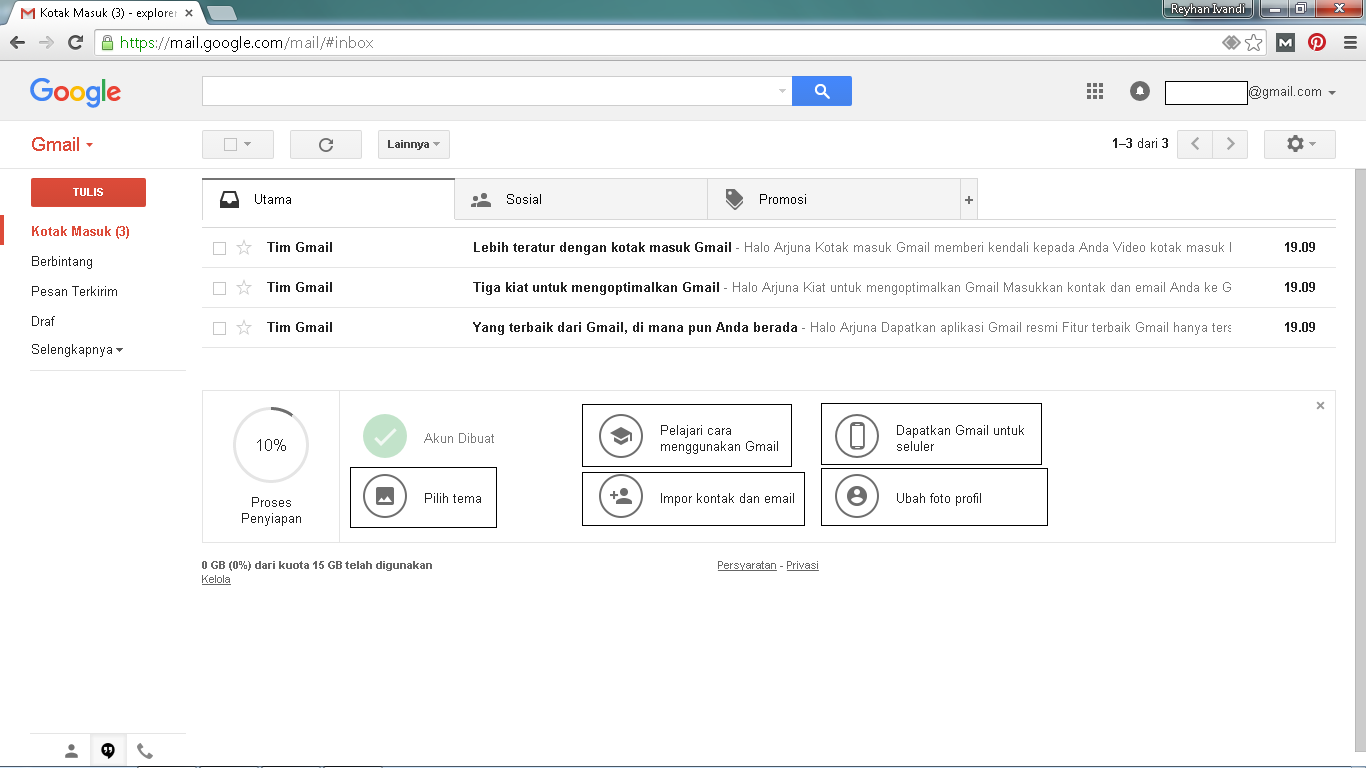Open the Hangouts chat icon
The image size is (1366, 768).
point(107,750)
